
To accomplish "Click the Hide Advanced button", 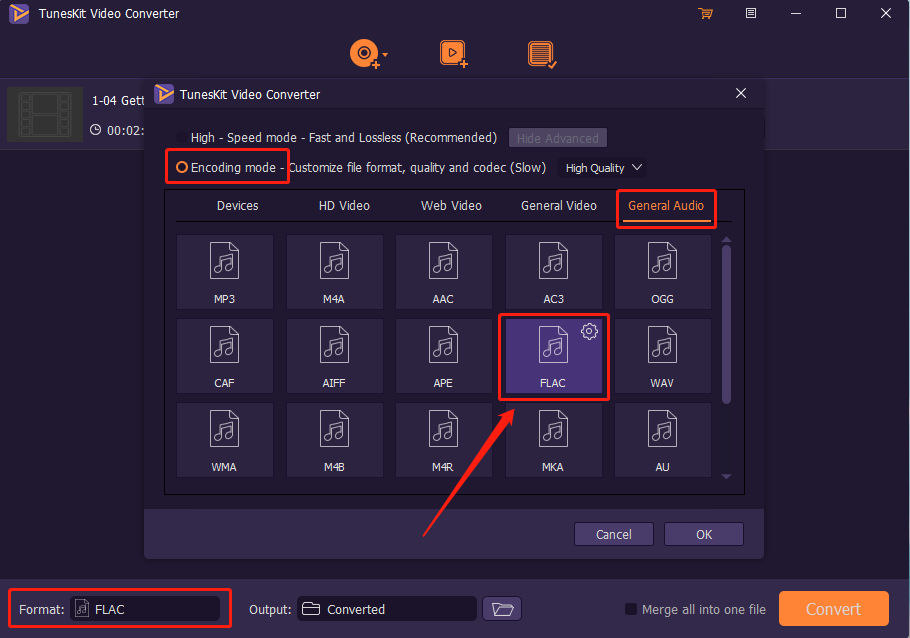I will coord(558,138).
